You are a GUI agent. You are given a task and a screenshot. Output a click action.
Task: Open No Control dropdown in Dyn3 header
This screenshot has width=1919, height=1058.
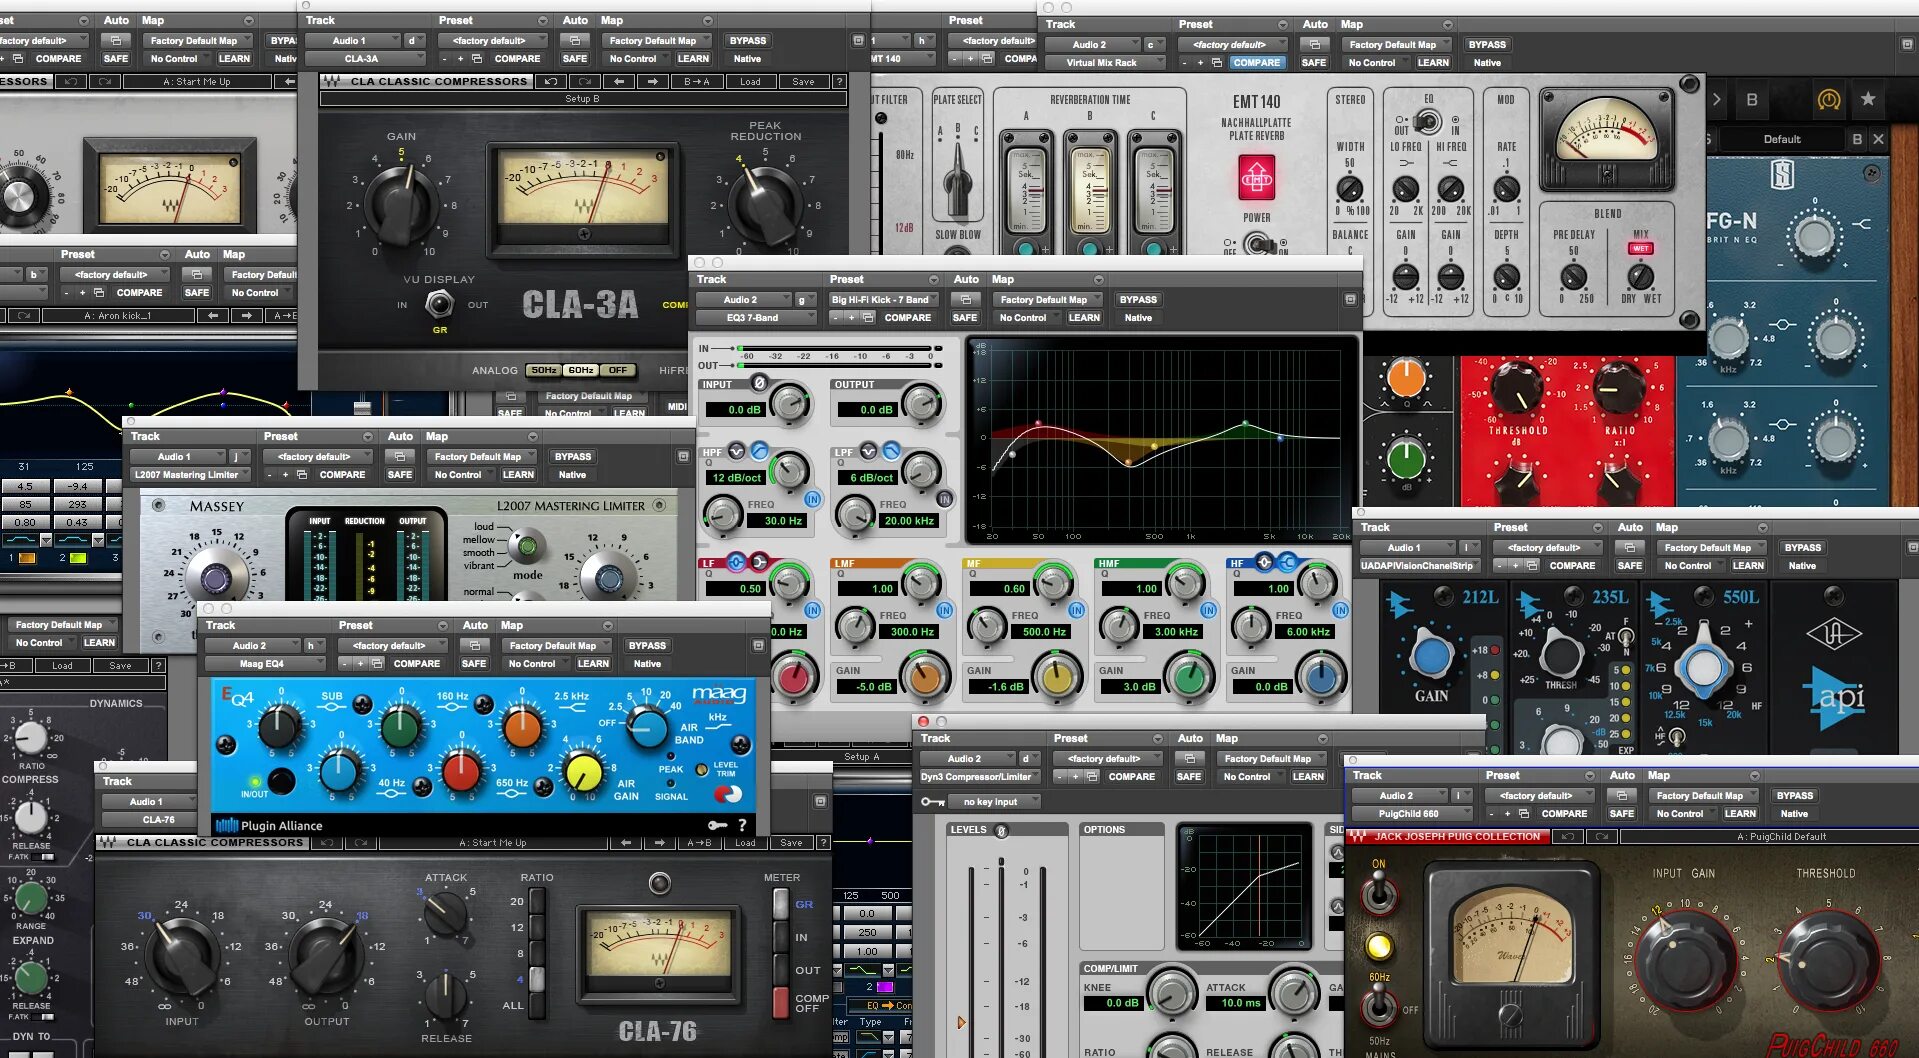[1249, 777]
